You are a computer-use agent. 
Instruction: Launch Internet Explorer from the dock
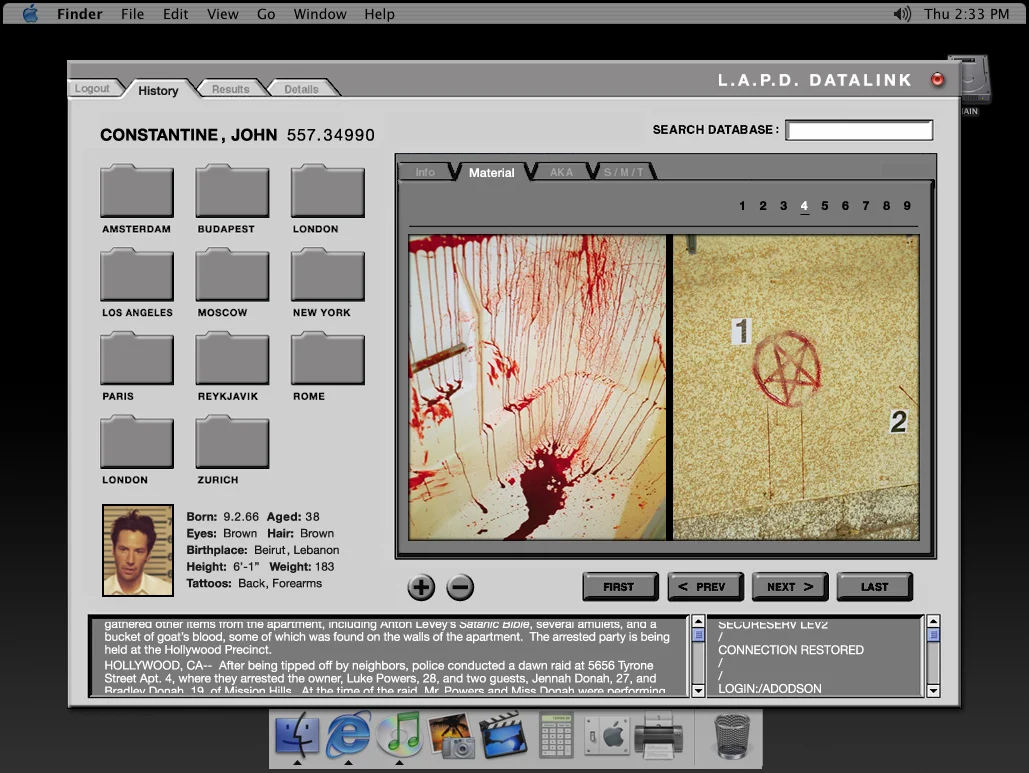(x=348, y=734)
